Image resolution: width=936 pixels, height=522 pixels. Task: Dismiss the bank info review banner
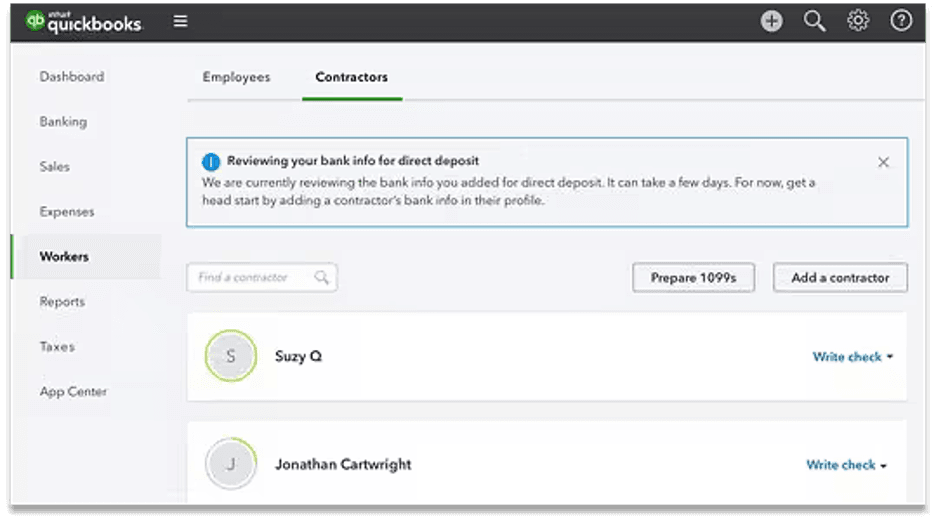tap(883, 162)
